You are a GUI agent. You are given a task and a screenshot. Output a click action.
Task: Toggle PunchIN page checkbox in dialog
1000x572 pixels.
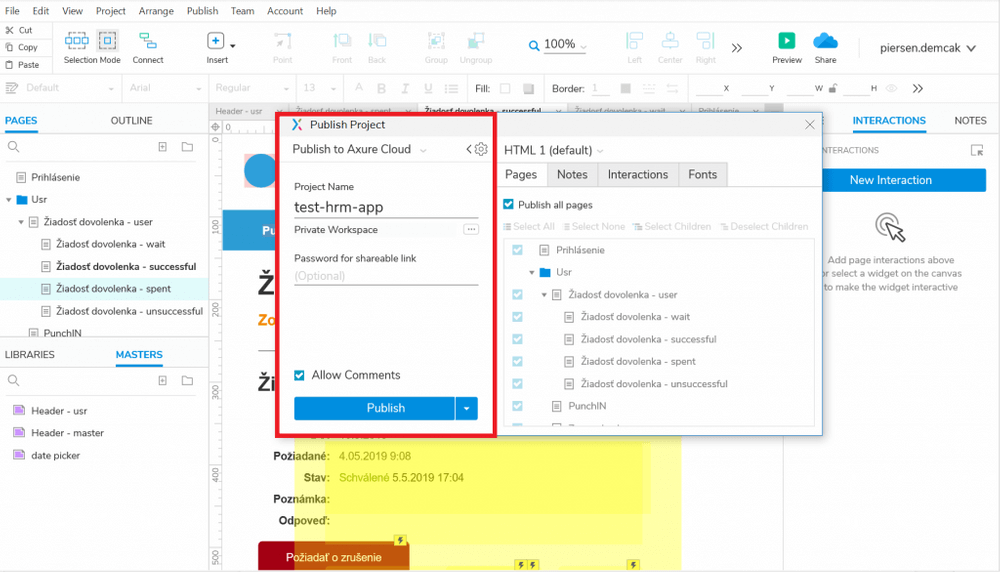click(517, 406)
